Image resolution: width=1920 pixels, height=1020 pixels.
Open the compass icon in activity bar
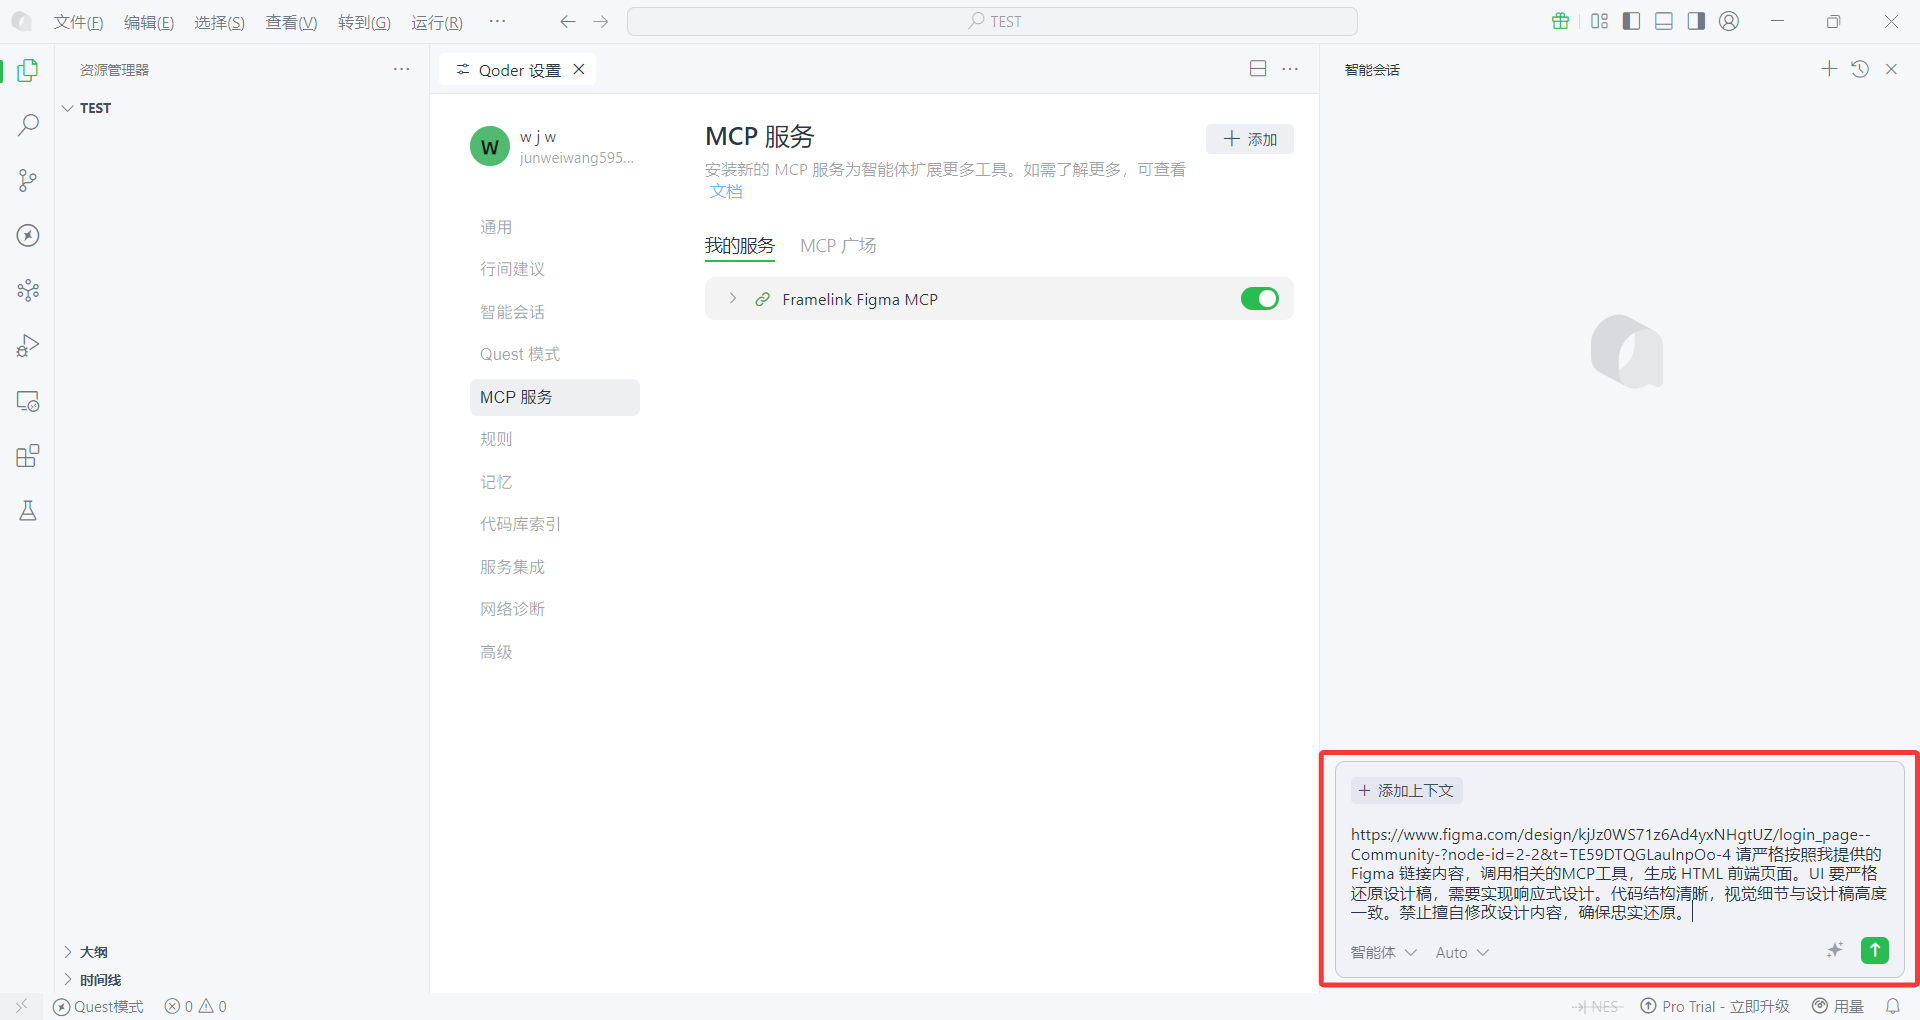[x=28, y=235]
